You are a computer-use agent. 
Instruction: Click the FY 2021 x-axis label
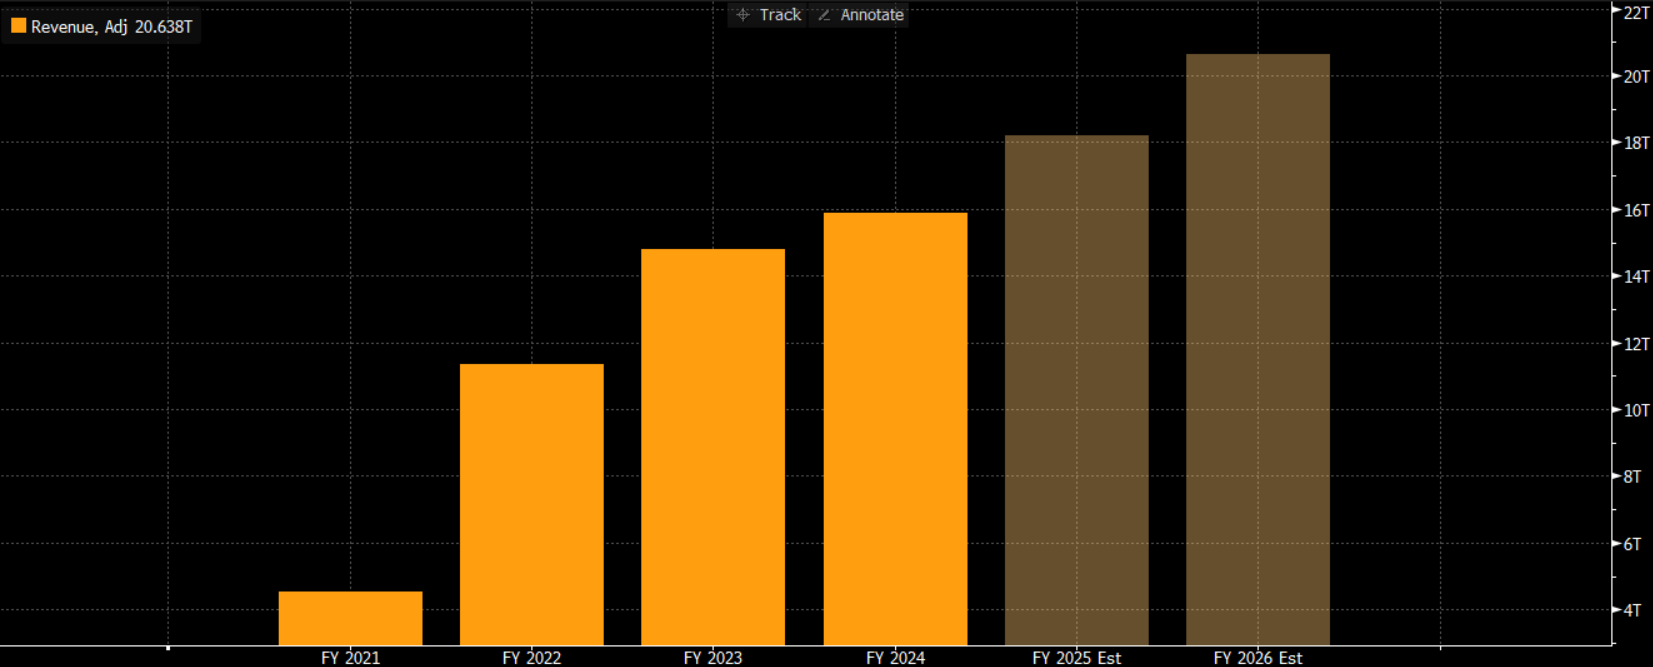350,657
